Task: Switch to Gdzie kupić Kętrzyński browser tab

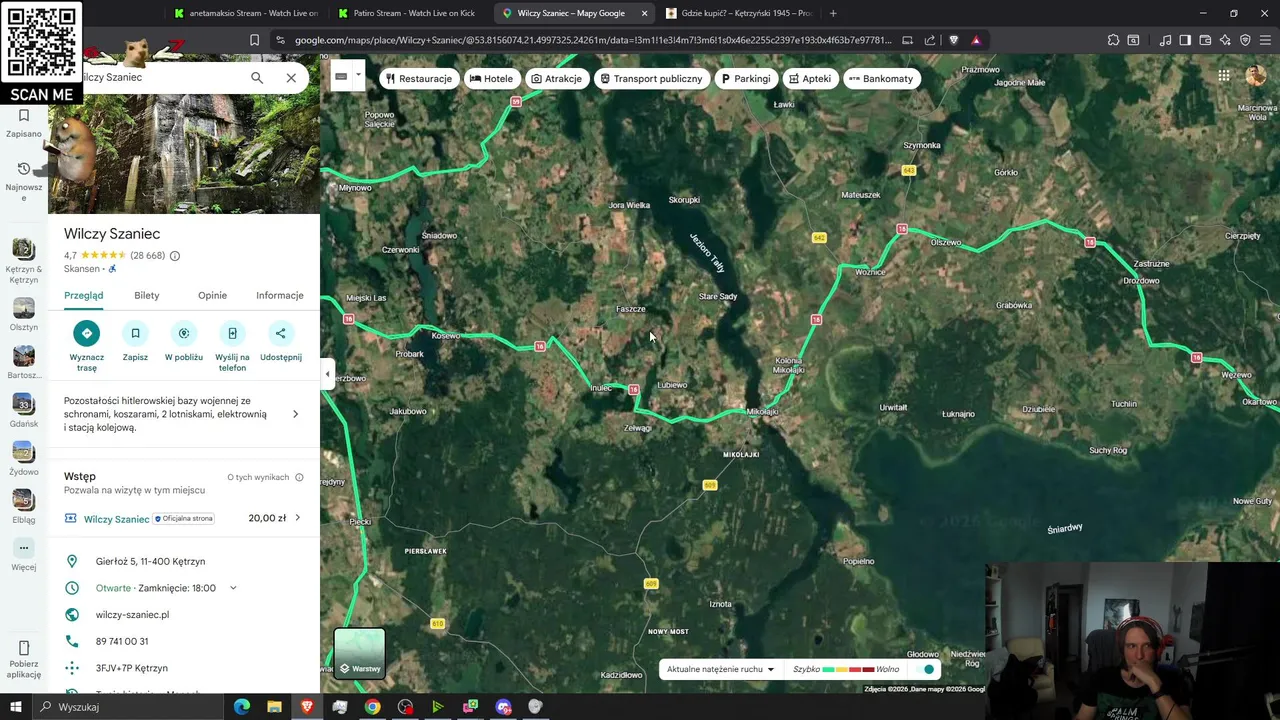Action: click(740, 13)
